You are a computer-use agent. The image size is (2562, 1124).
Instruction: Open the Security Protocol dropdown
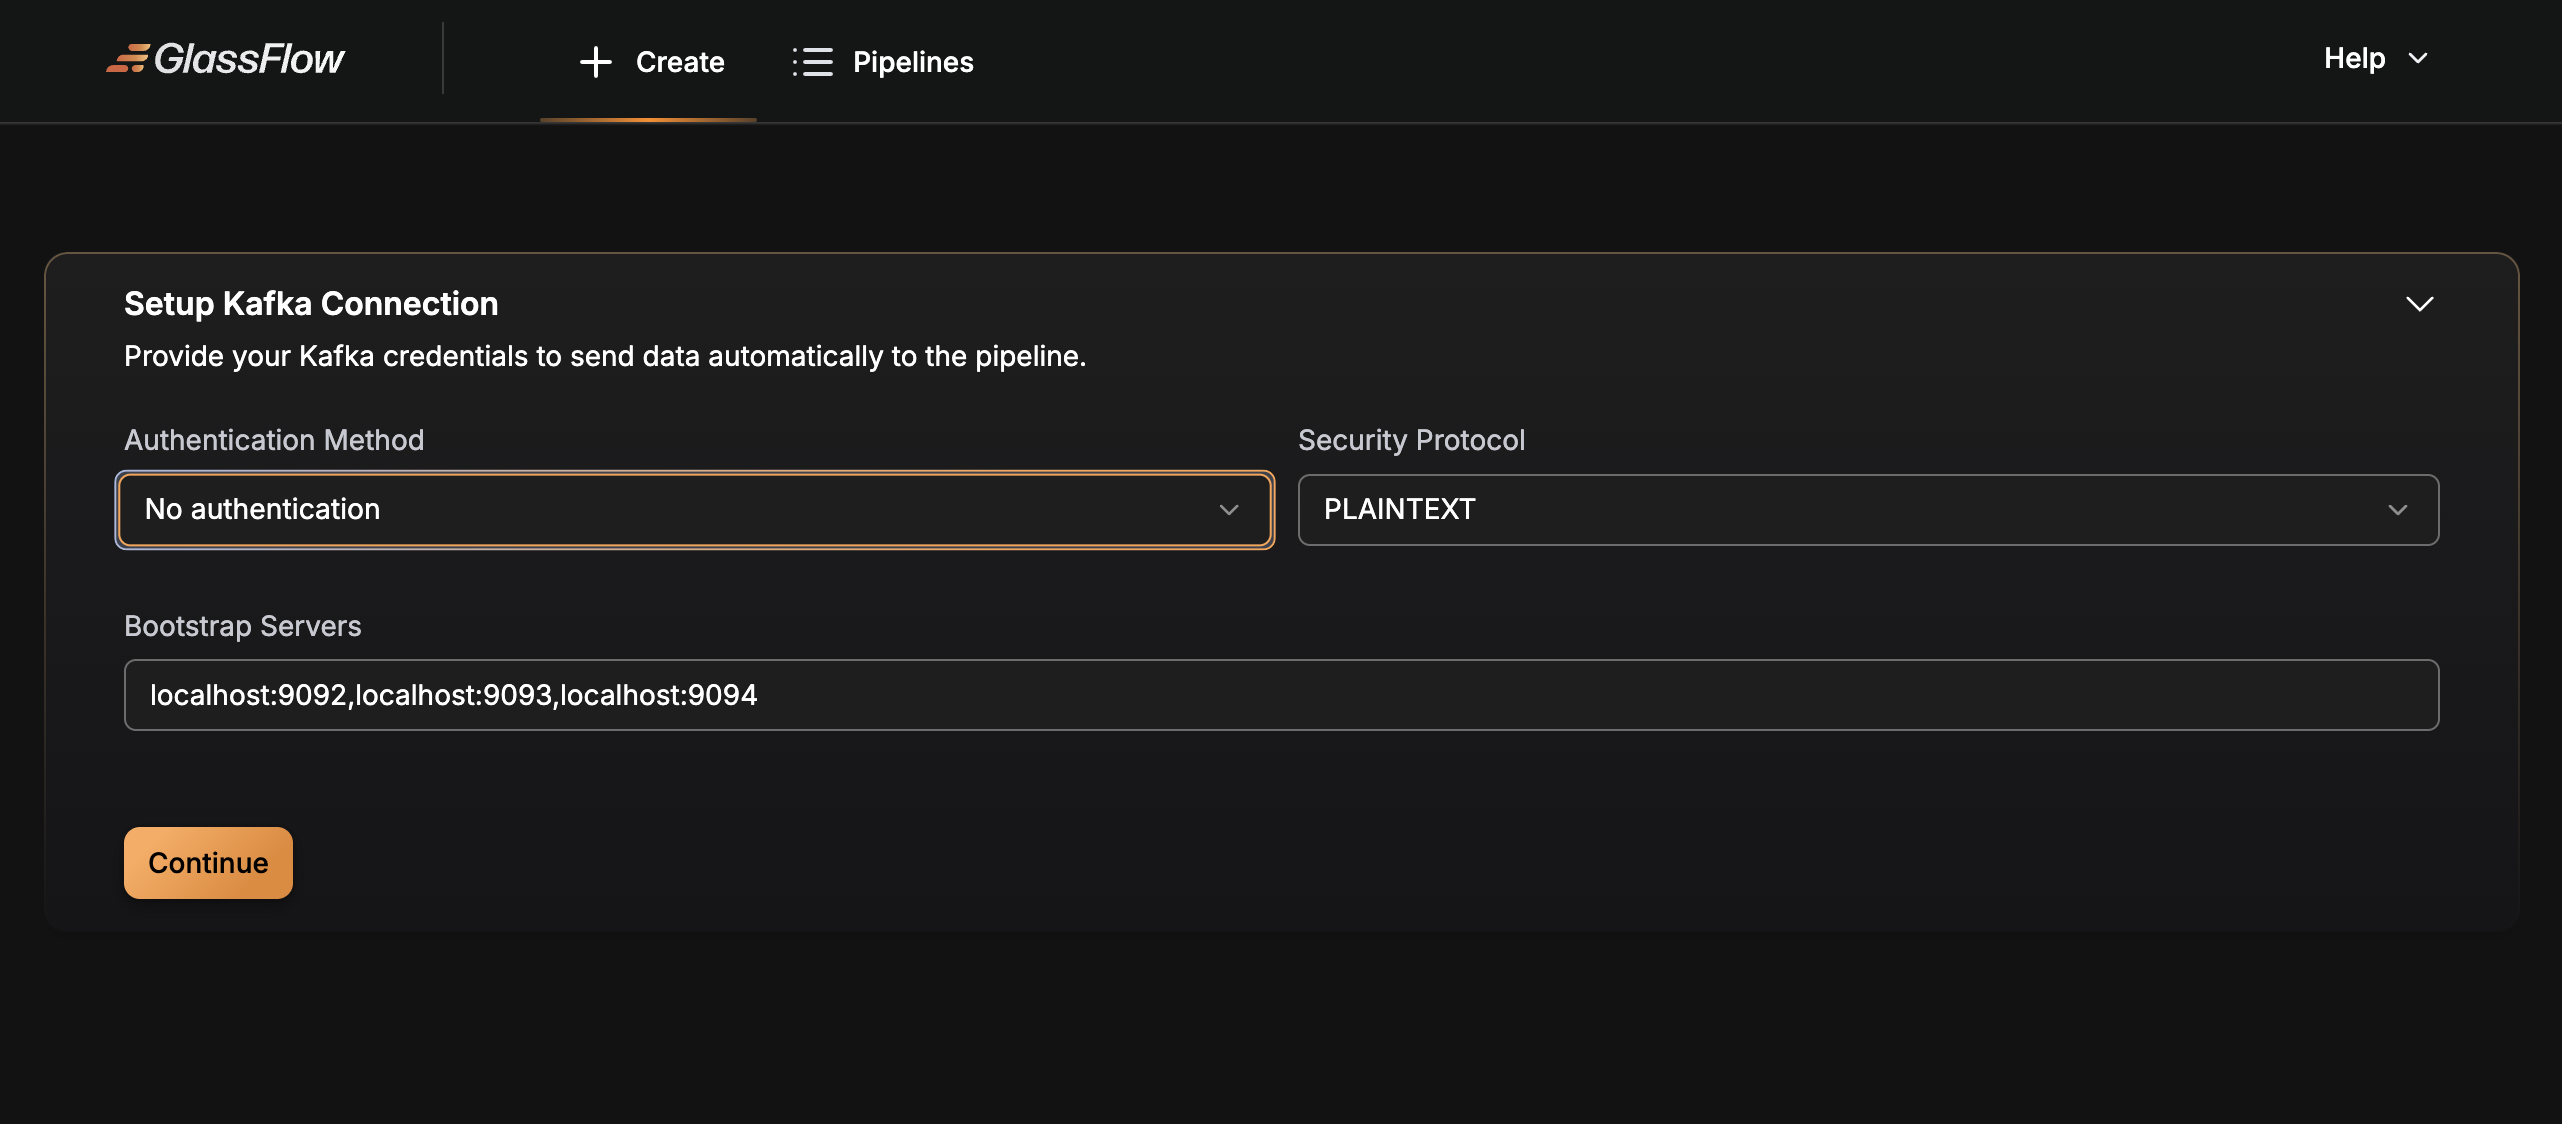[1867, 510]
